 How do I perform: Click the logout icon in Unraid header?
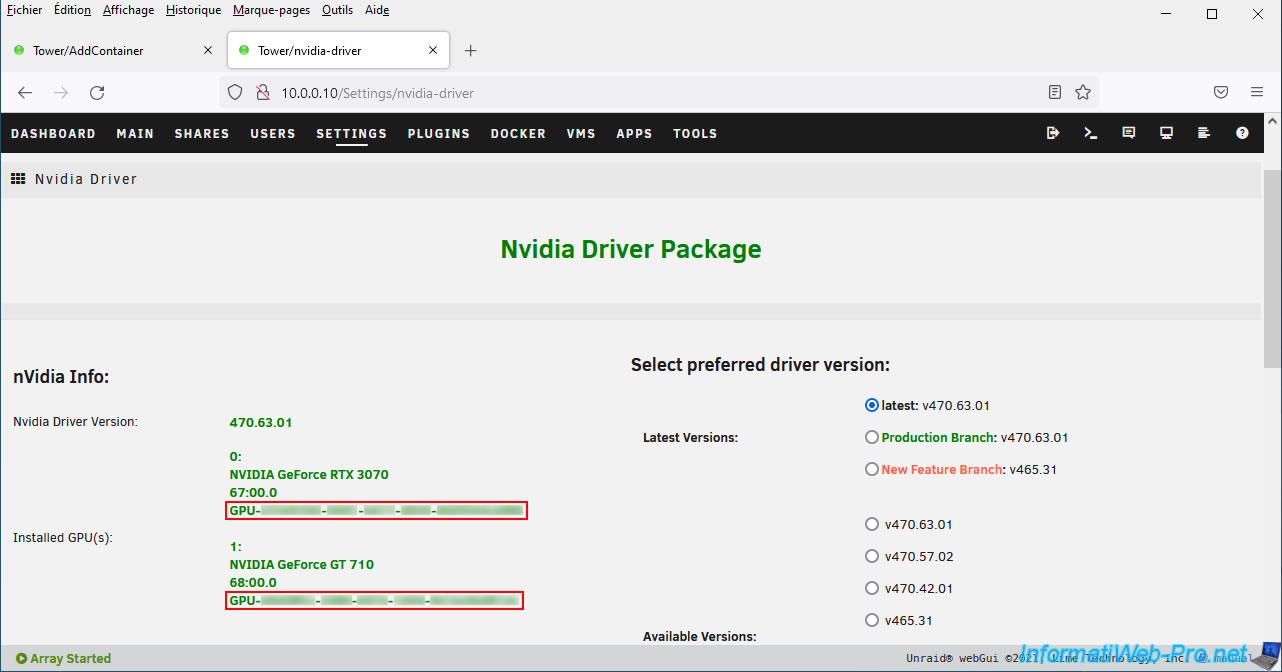(1053, 133)
